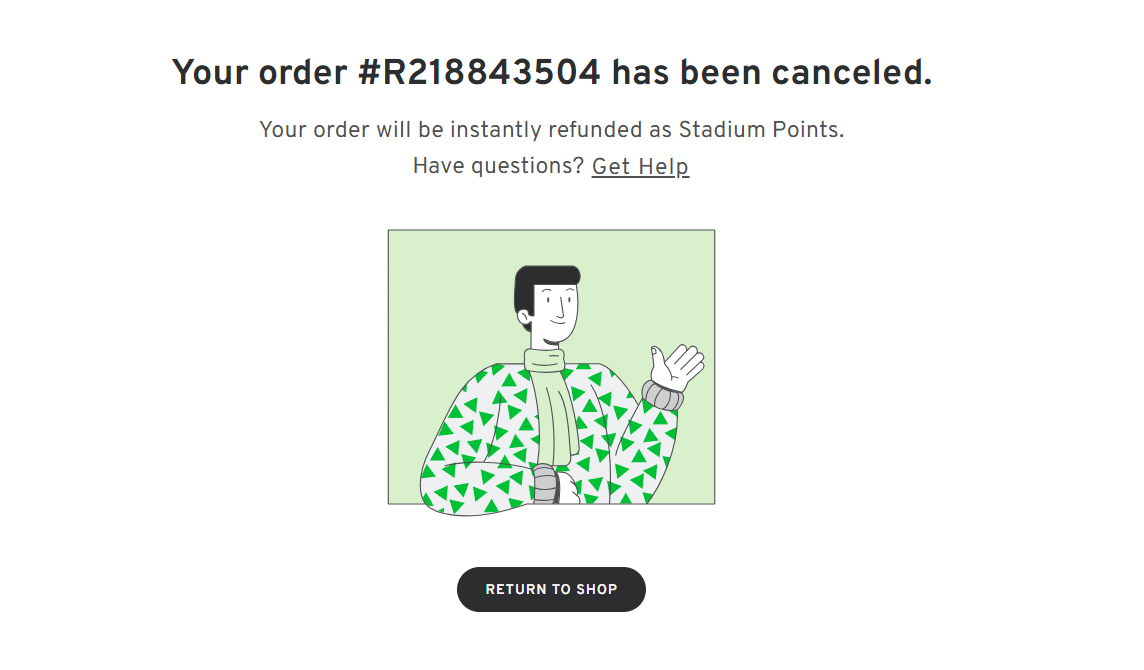
Task: Click the waving hand in the illustration
Action: 677,367
